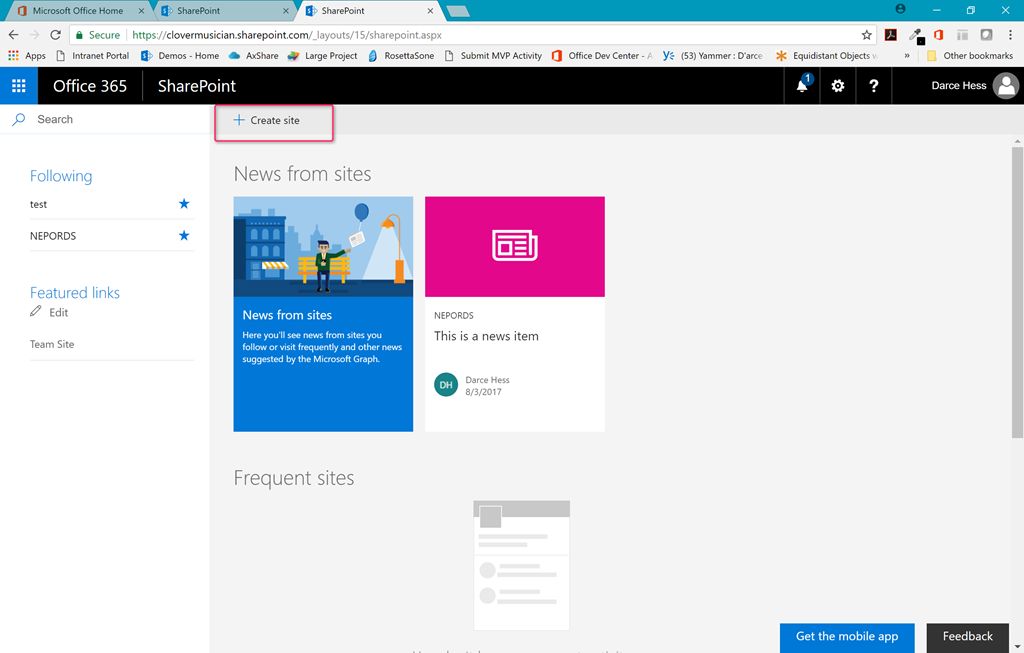Close the Microsoft Office Home tab
The width and height of the screenshot is (1024, 653).
coord(141,10)
